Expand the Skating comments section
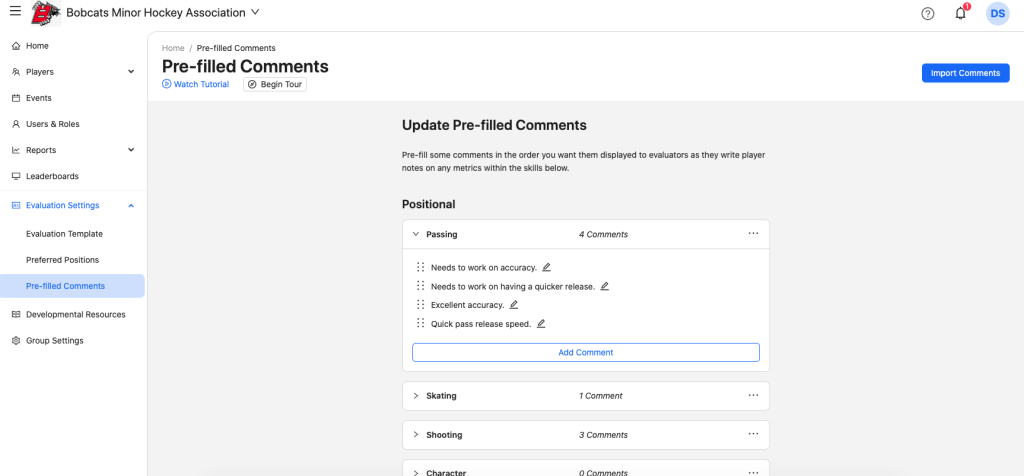This screenshot has width=1024, height=476. 416,396
